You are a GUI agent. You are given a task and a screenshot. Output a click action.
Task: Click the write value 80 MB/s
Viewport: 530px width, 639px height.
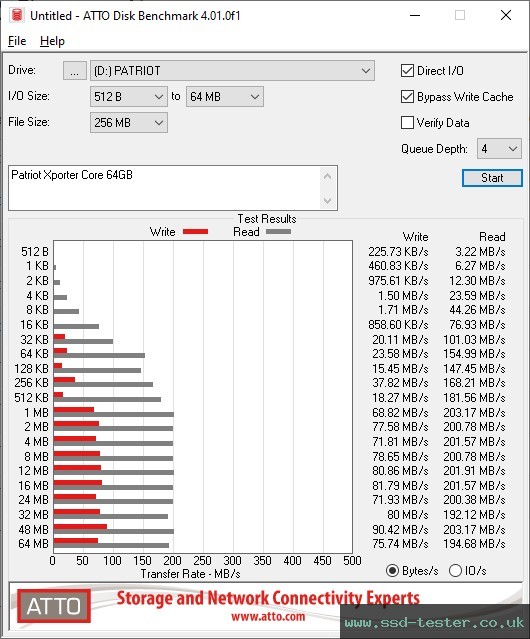(407, 515)
